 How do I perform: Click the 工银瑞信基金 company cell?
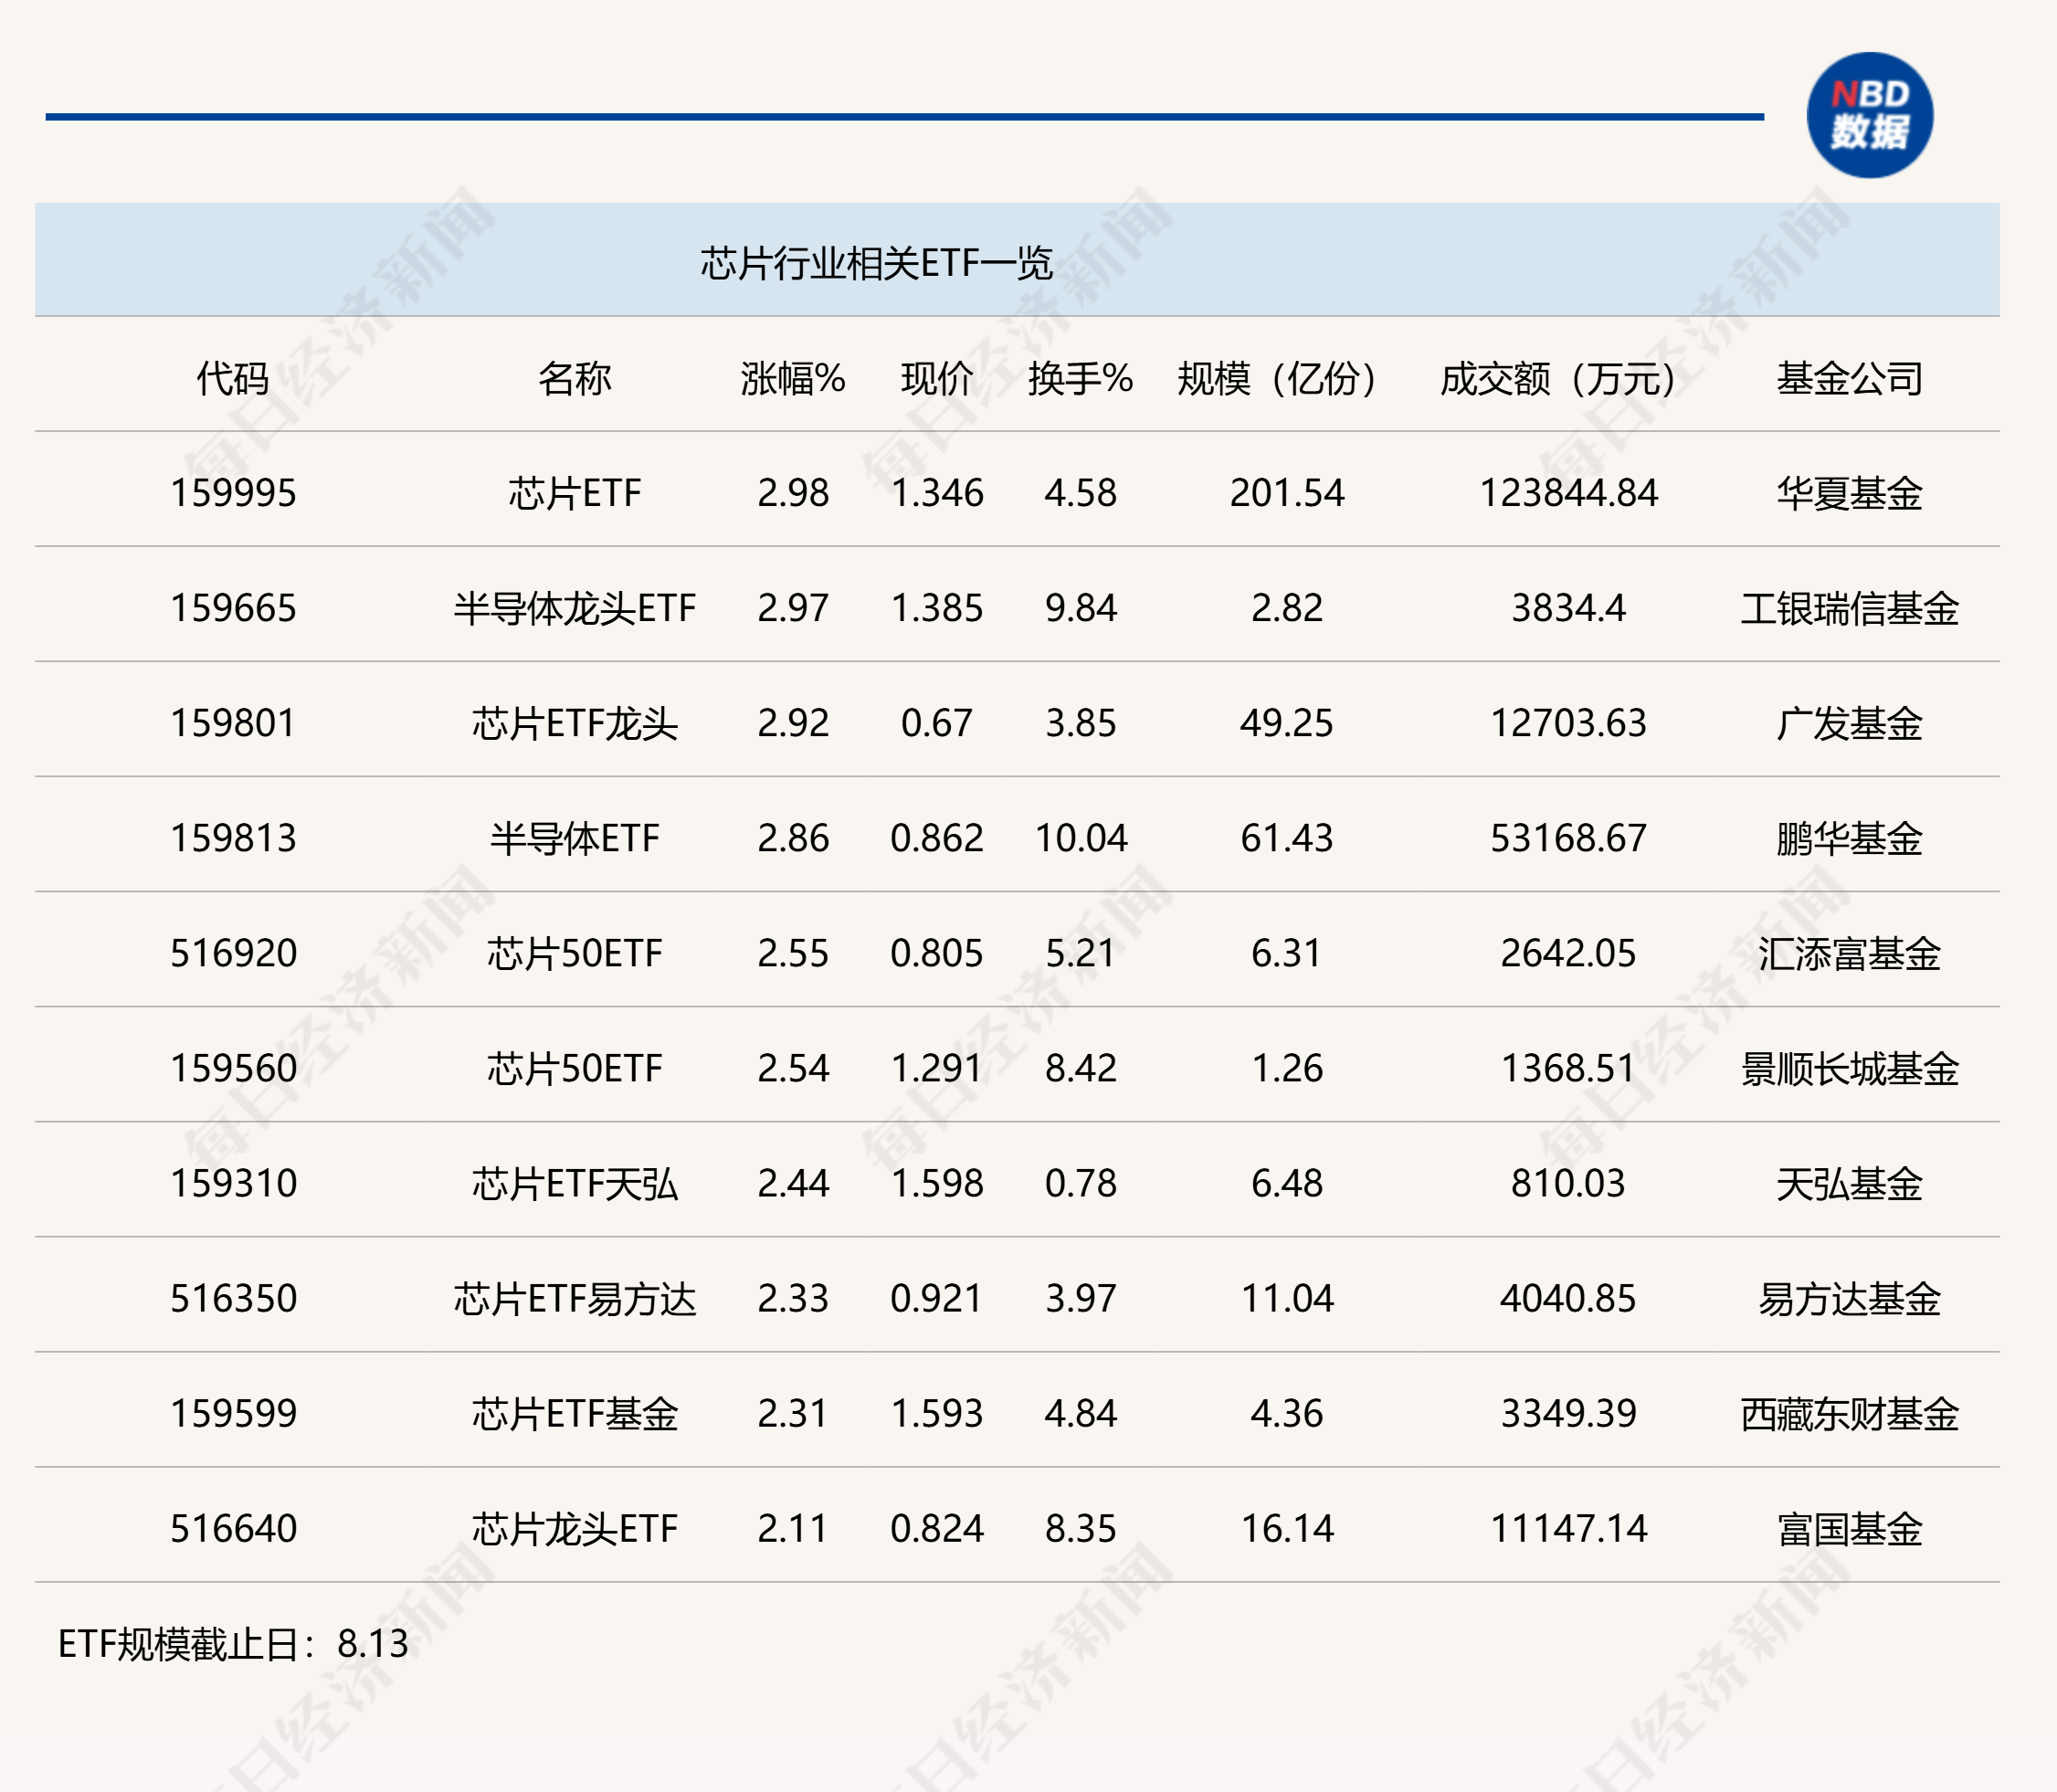click(x=1849, y=608)
